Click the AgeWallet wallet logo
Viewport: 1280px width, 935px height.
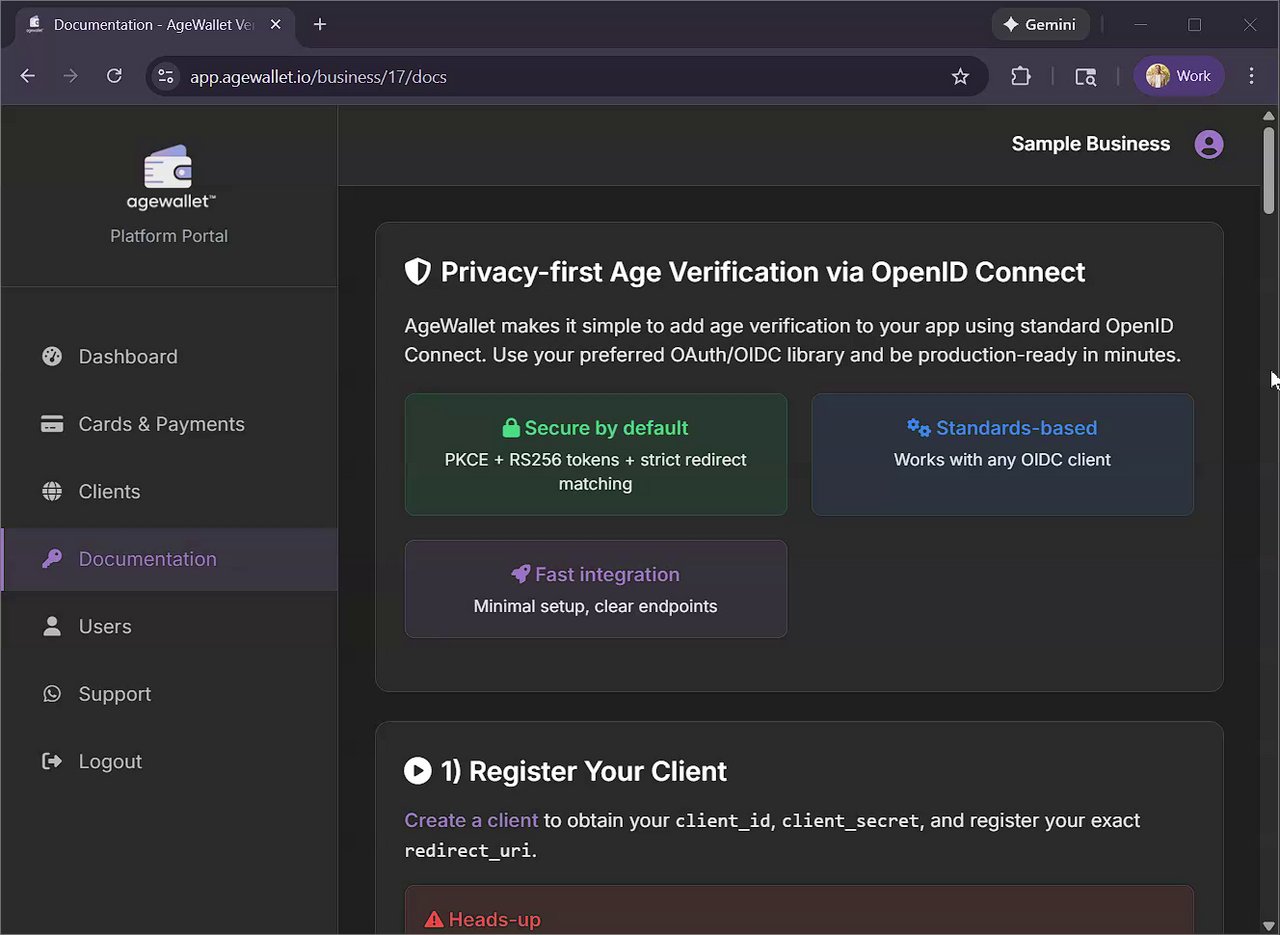[x=168, y=168]
